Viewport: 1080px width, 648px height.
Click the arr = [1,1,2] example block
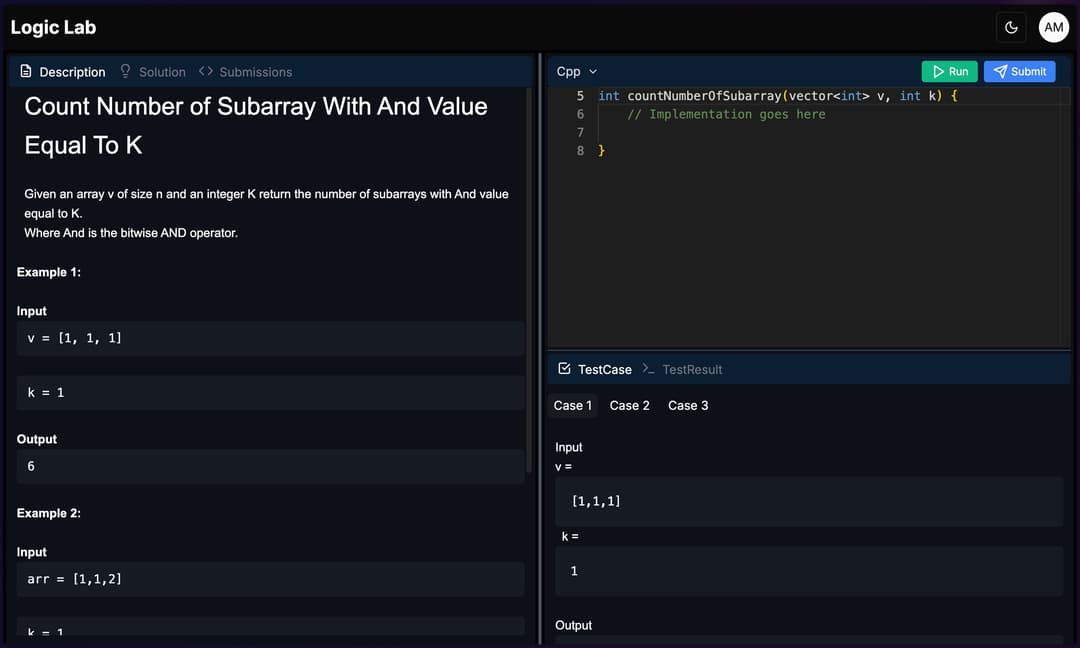[x=270, y=579]
